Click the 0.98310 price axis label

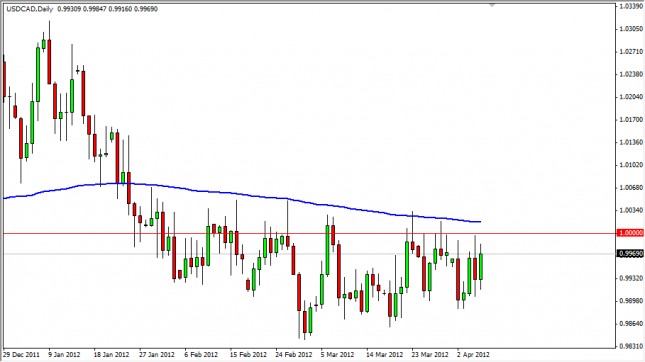(x=631, y=346)
